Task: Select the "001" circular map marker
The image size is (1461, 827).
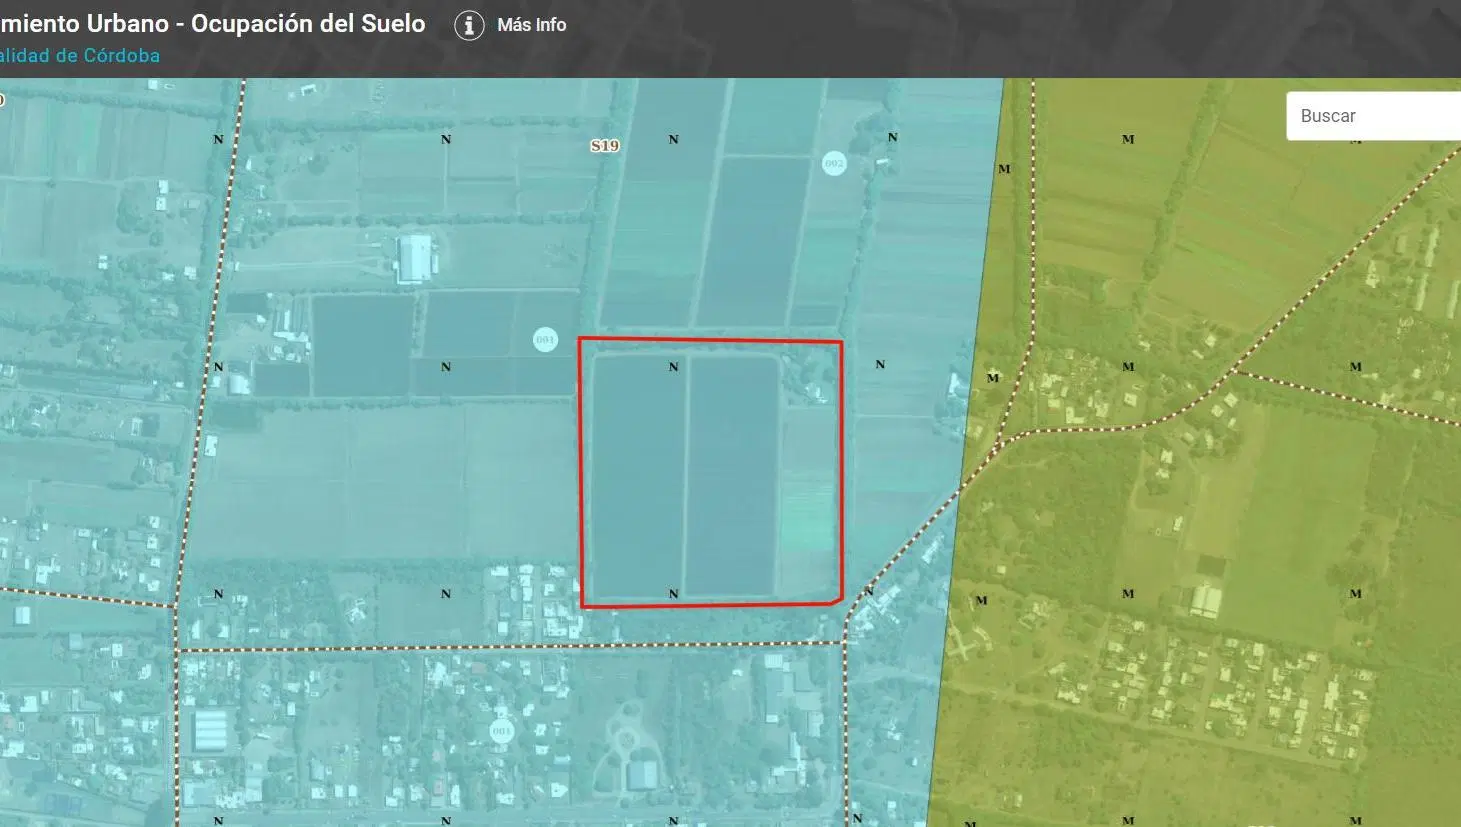Action: pyautogui.click(x=501, y=731)
